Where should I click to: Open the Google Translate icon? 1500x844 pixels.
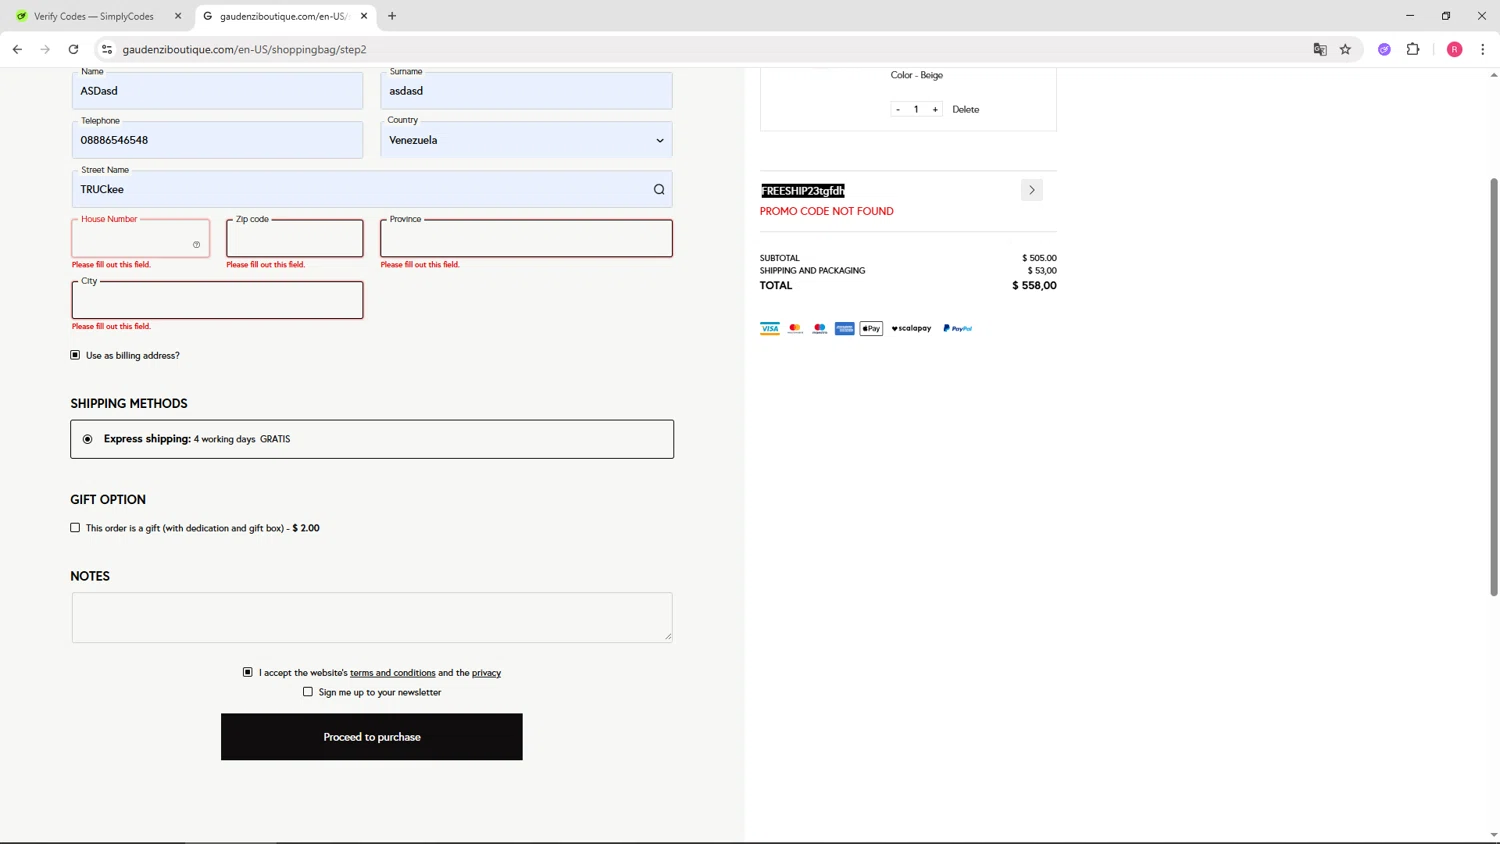(x=1320, y=49)
